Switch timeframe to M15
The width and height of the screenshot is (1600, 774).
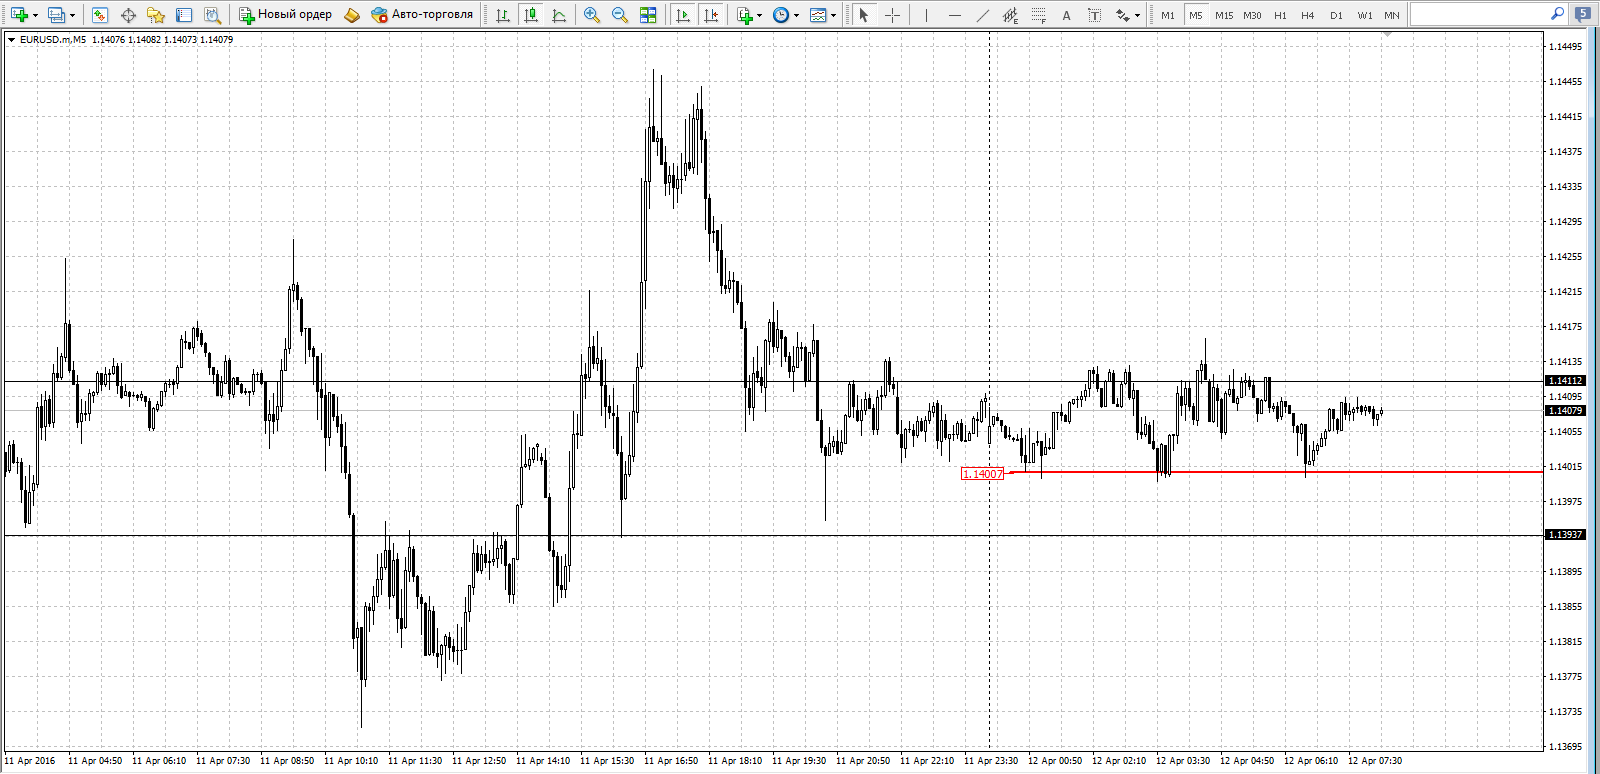coord(1224,15)
